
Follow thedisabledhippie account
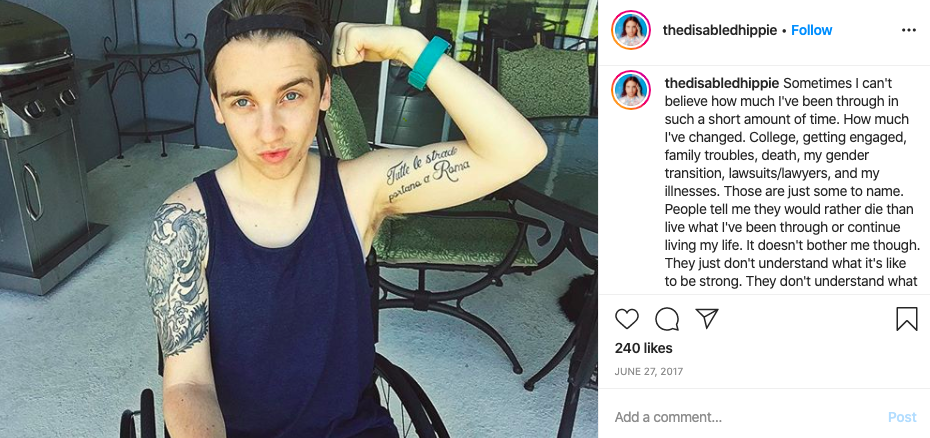tap(811, 30)
